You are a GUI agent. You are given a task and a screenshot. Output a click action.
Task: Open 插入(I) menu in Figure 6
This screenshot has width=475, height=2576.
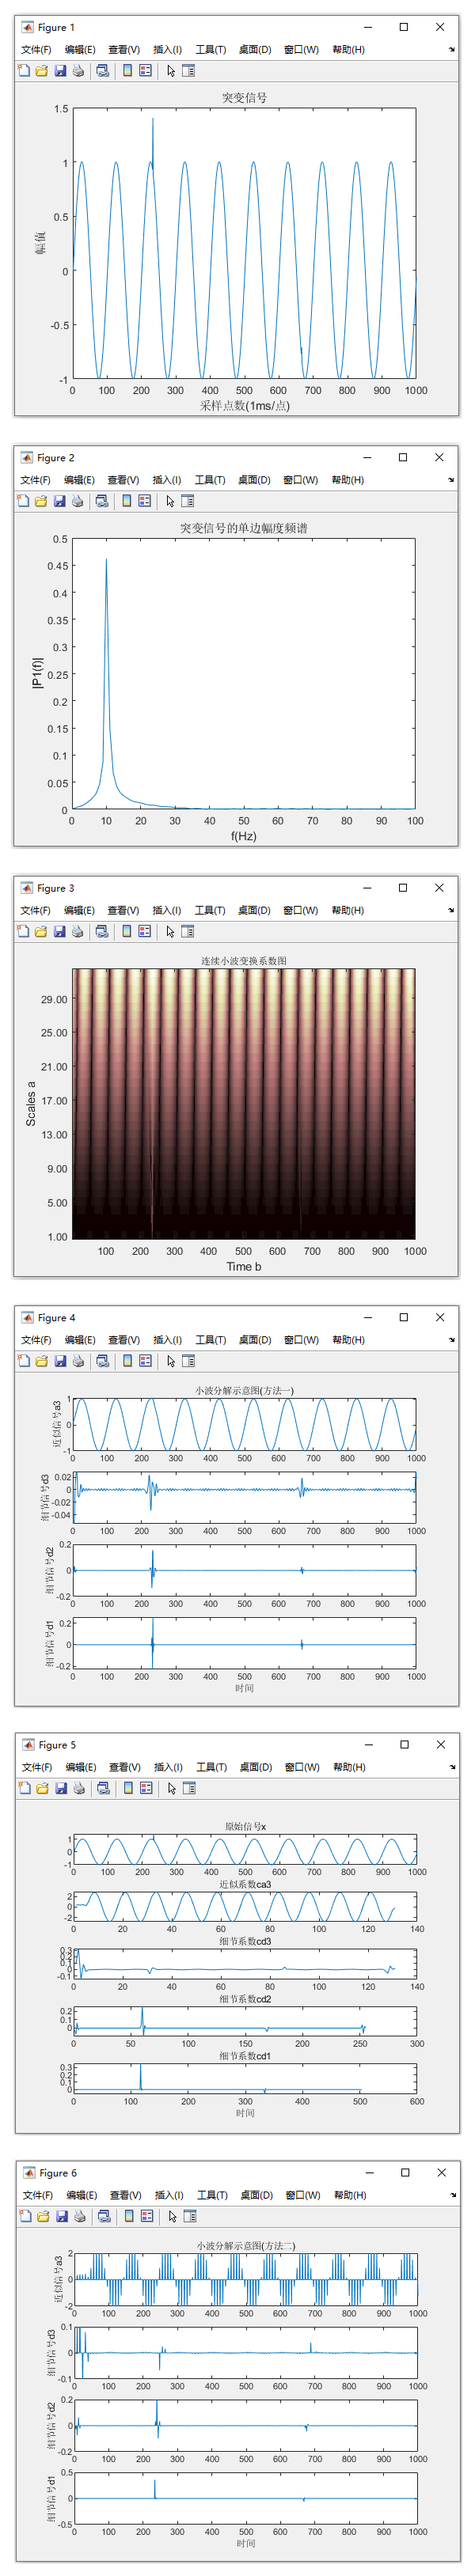[169, 2195]
